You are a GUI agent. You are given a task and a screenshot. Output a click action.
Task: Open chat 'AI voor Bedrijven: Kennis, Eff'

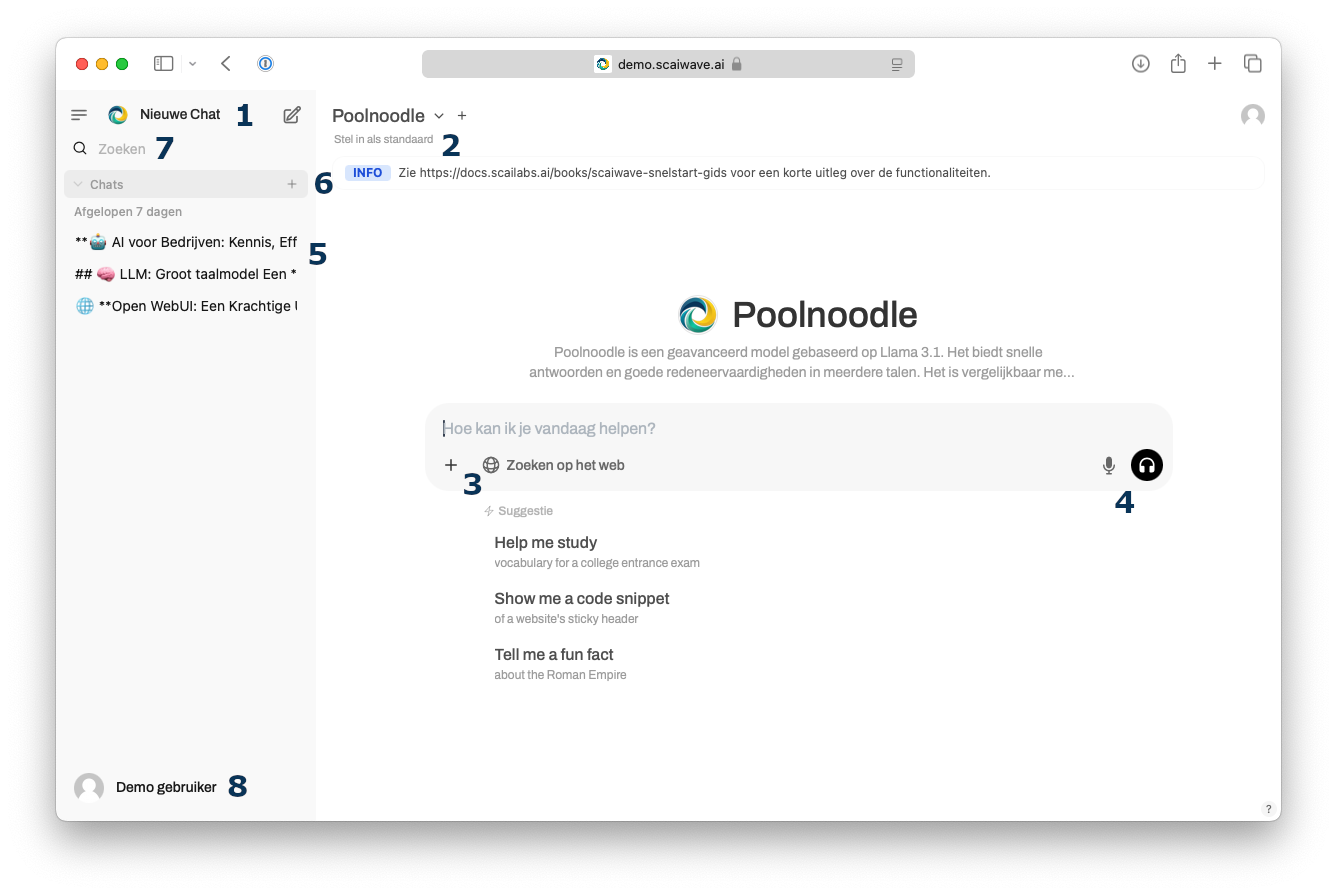tap(186, 242)
